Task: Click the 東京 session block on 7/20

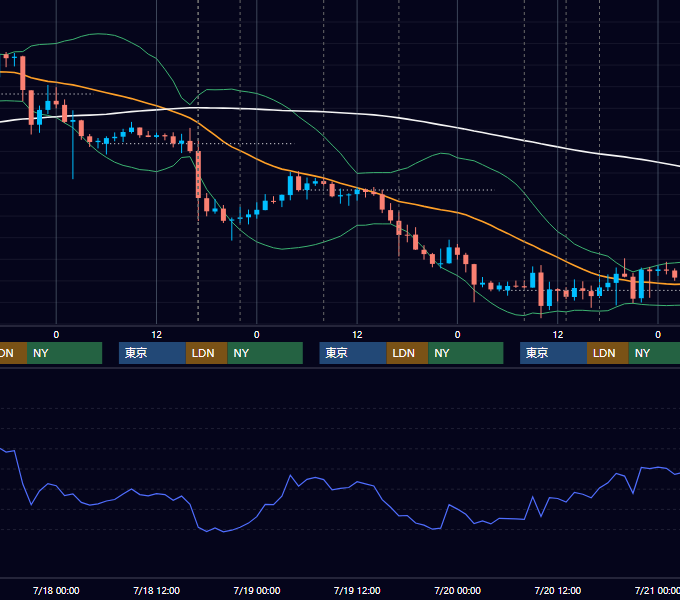Action: 553,353
